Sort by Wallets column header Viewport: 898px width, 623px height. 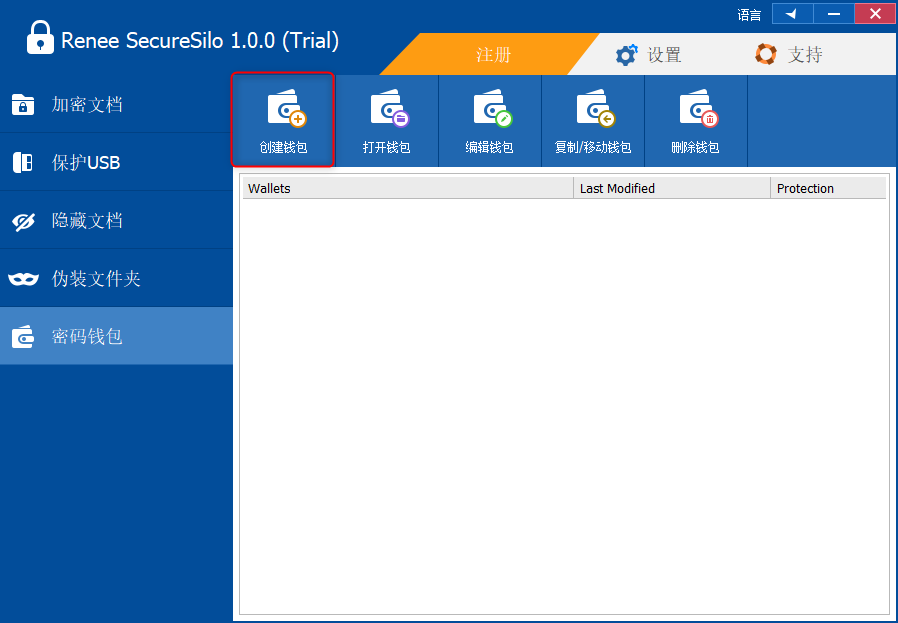(x=408, y=188)
